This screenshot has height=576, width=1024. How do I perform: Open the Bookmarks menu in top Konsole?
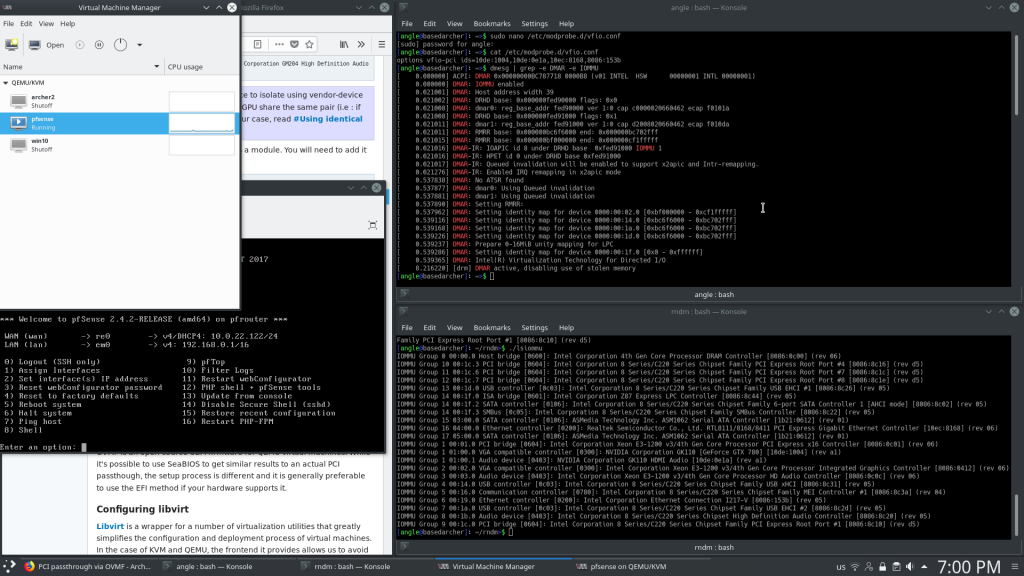492,23
